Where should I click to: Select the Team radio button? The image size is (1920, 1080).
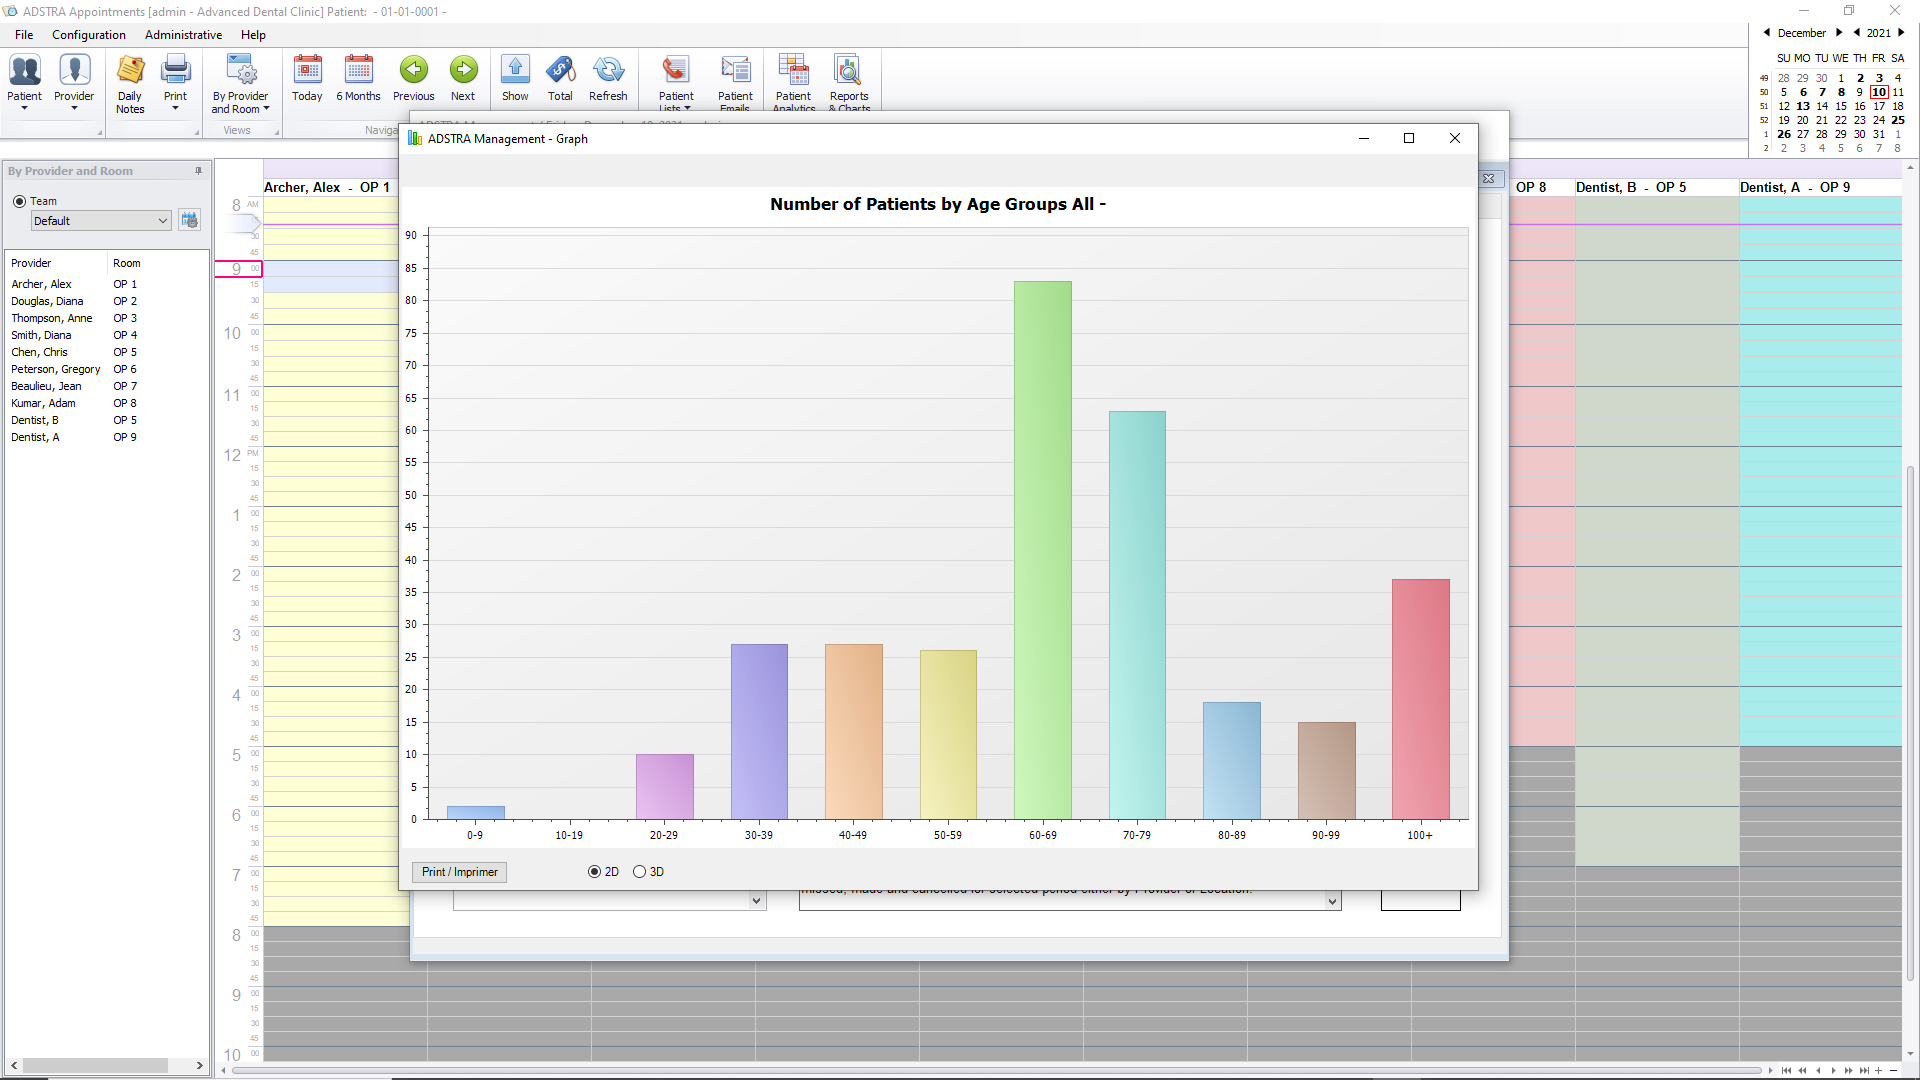[x=19, y=201]
